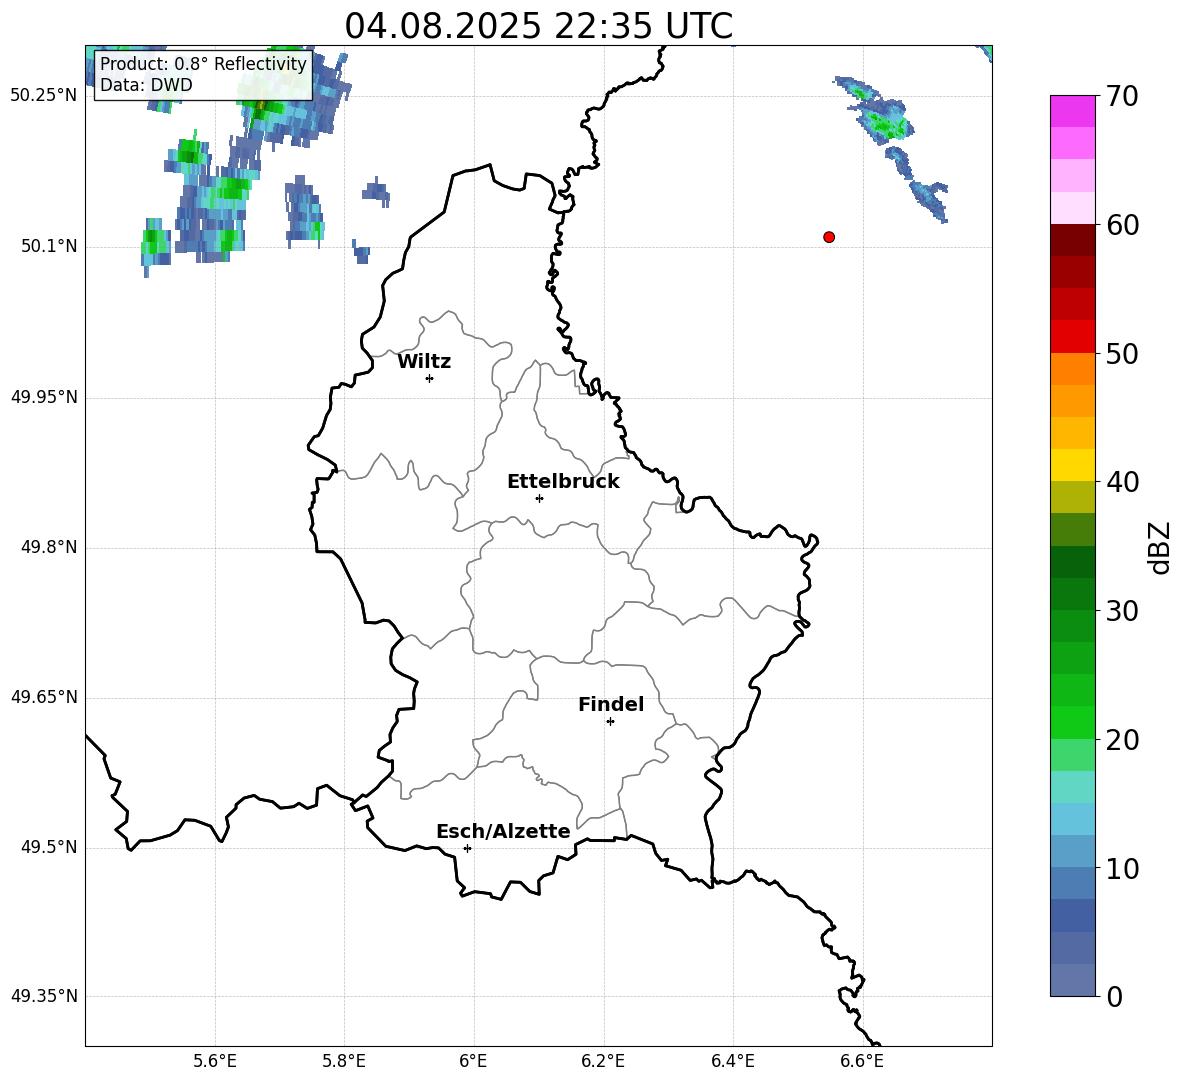The height and width of the screenshot is (1081, 1184).
Task: Click the Data: DWD text
Action: pyautogui.click(x=146, y=85)
